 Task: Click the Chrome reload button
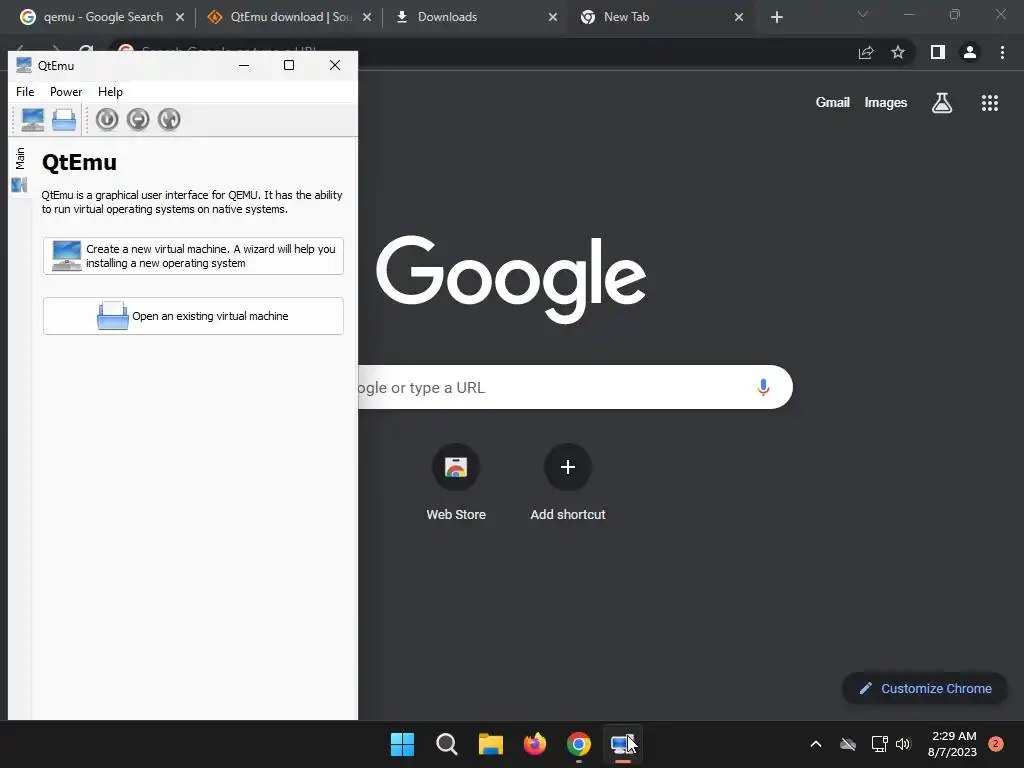(86, 50)
